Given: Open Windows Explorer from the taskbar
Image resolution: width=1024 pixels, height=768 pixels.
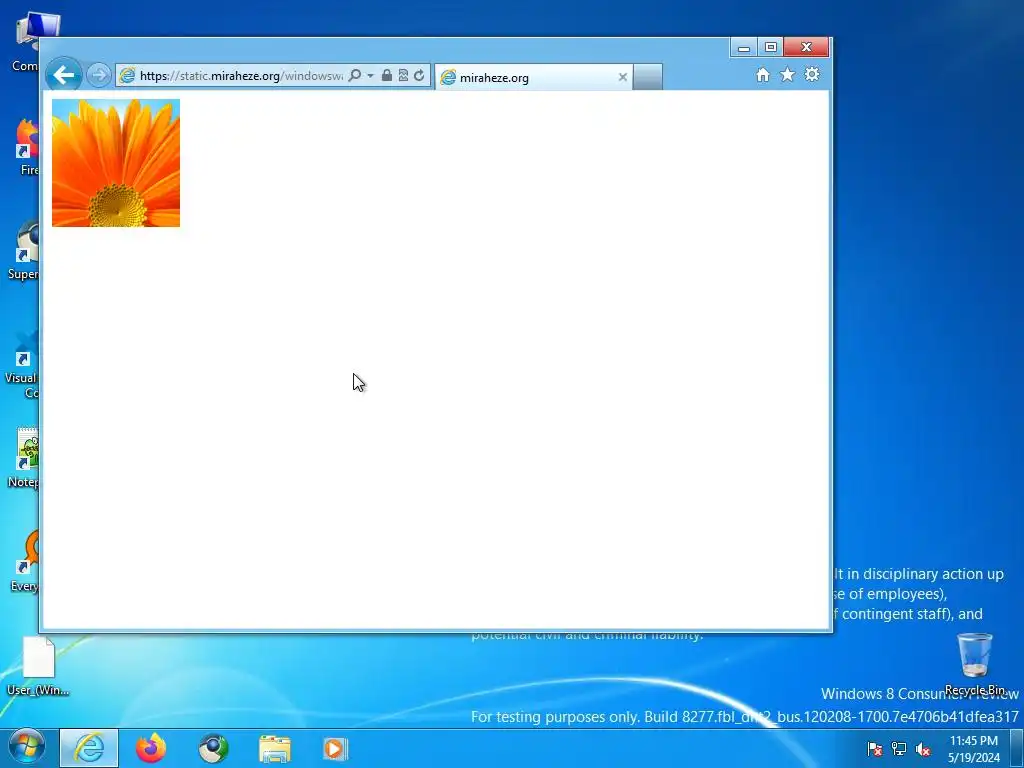Looking at the screenshot, I should pos(275,748).
